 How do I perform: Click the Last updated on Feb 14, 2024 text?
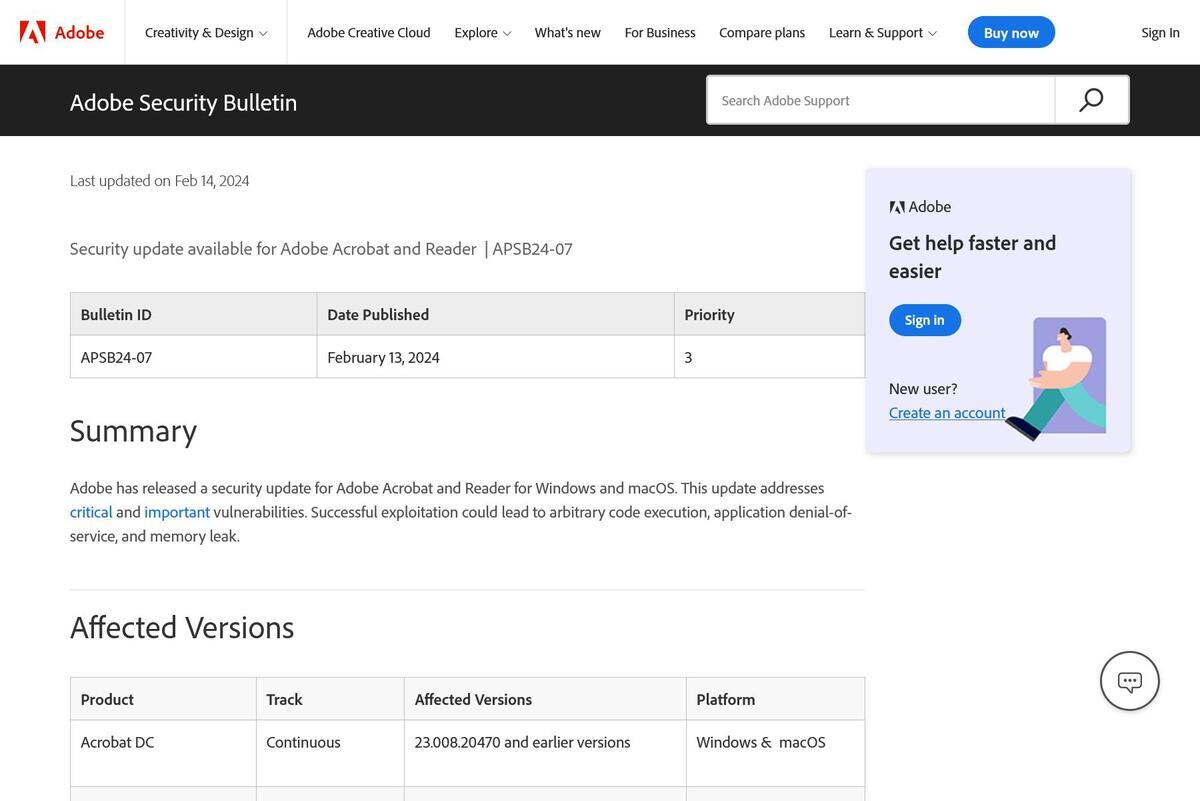160,180
